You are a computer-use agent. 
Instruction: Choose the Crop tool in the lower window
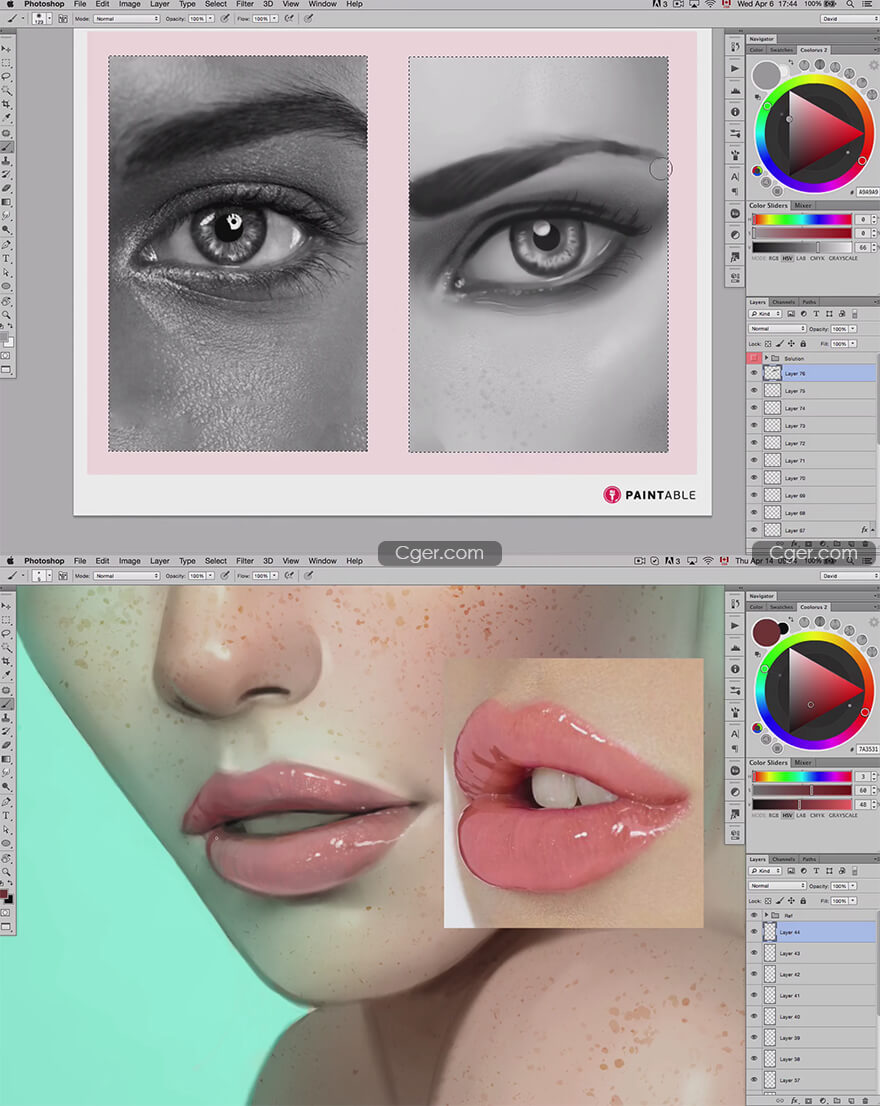tap(6, 662)
